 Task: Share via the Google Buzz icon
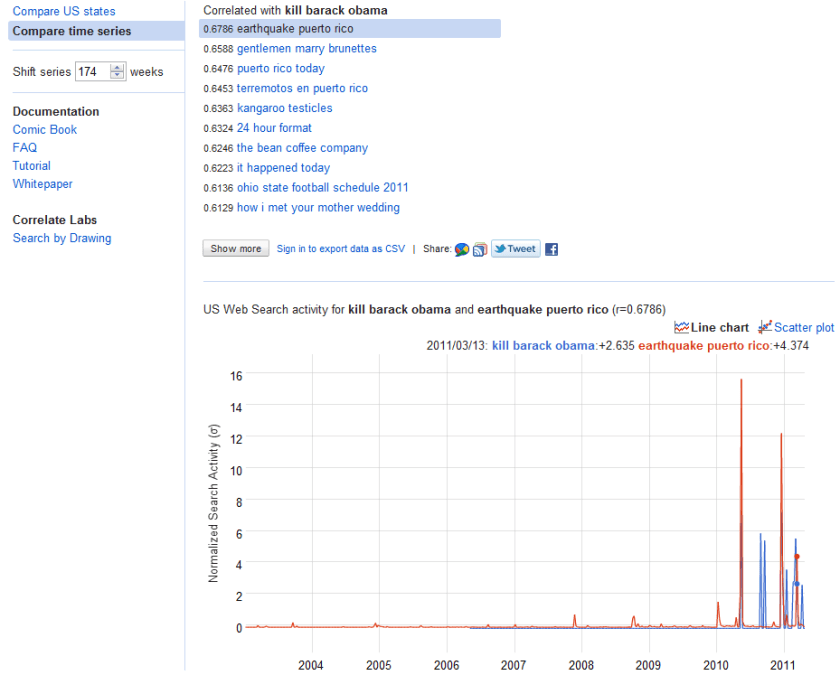tap(461, 249)
